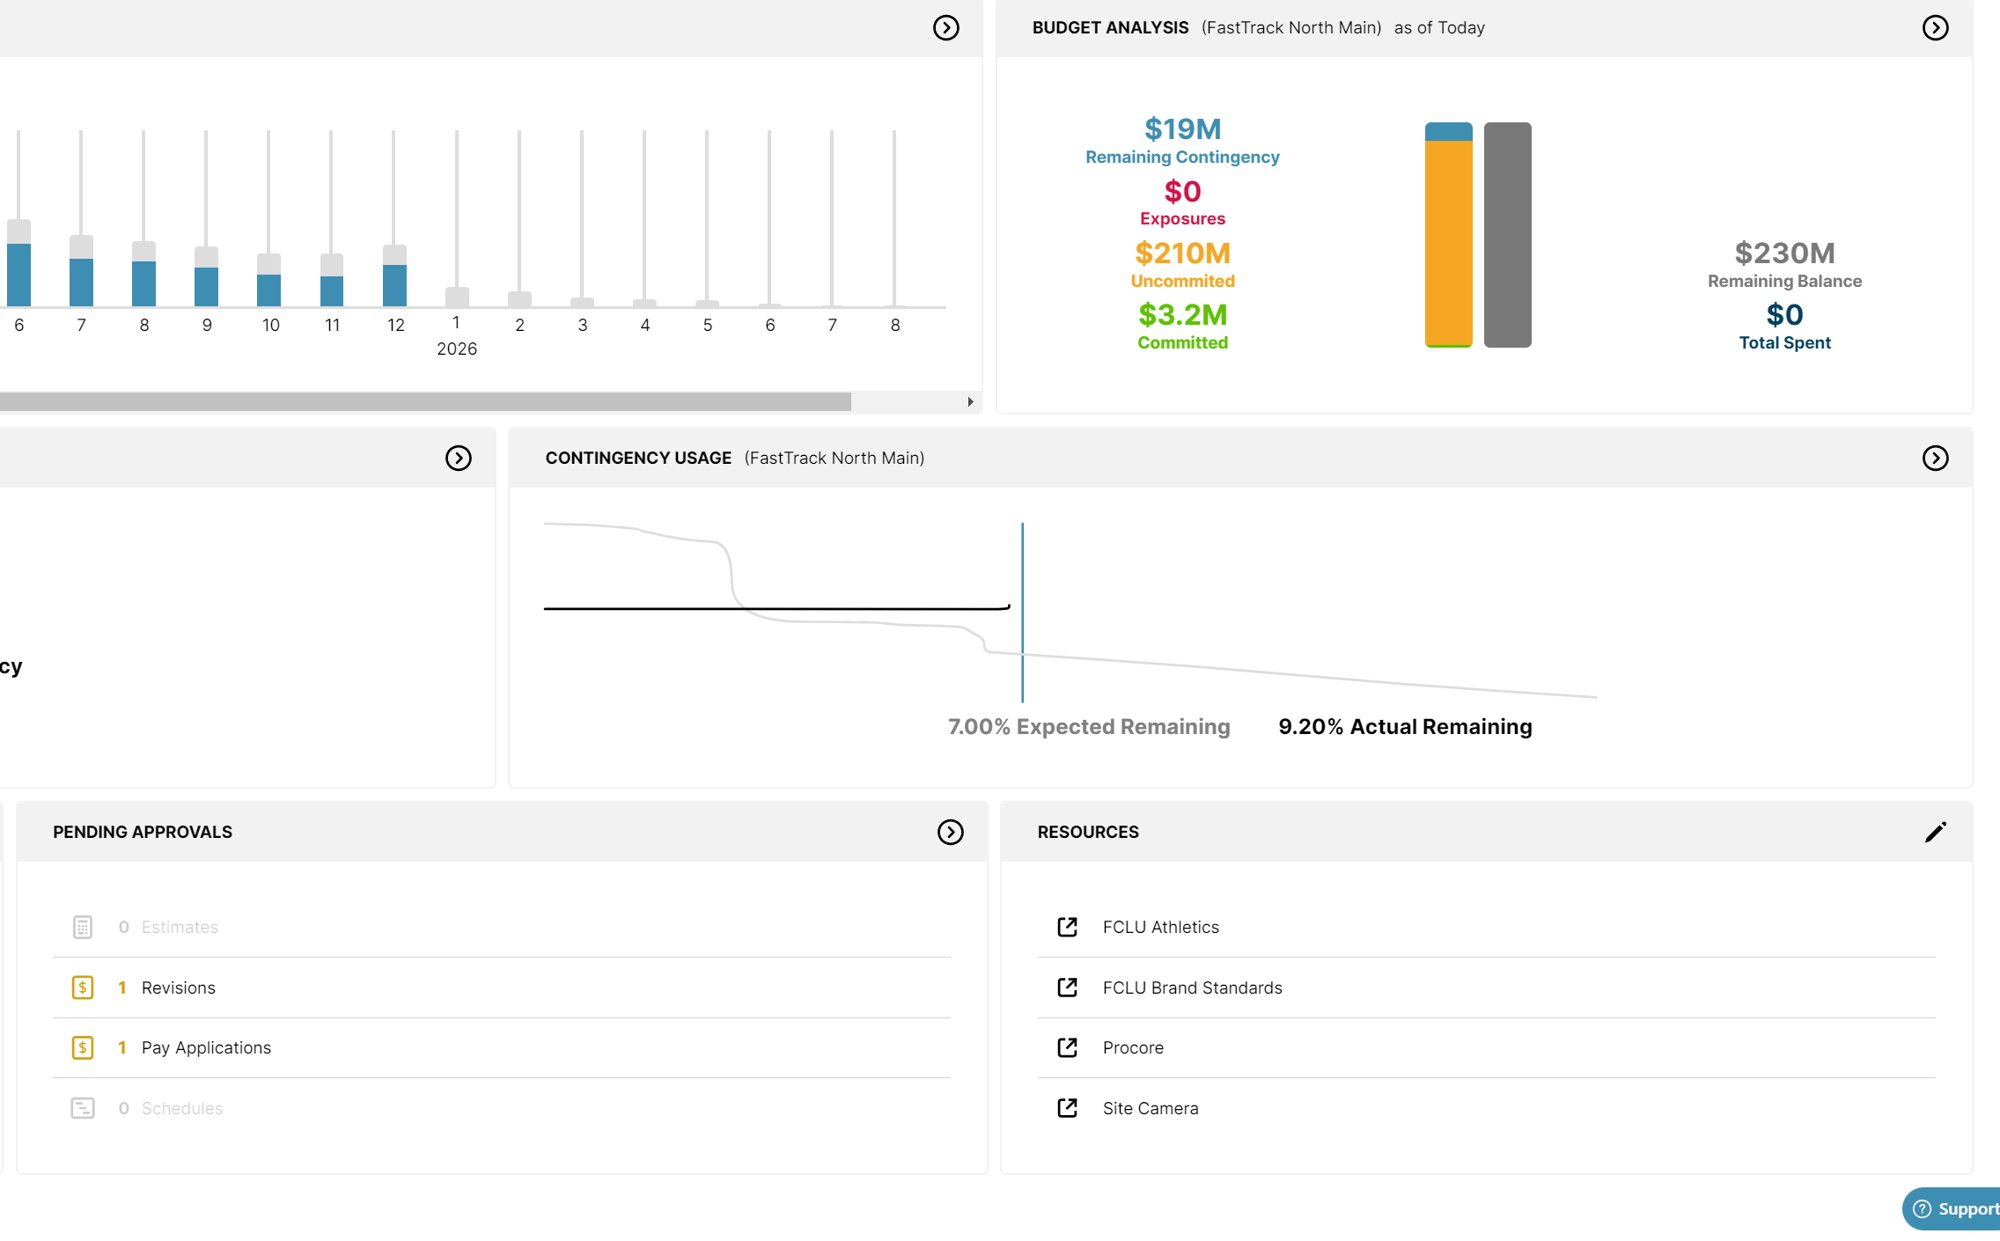The width and height of the screenshot is (2000, 1241).
Task: Open the FCLU Athletics resource link
Action: 1160,927
